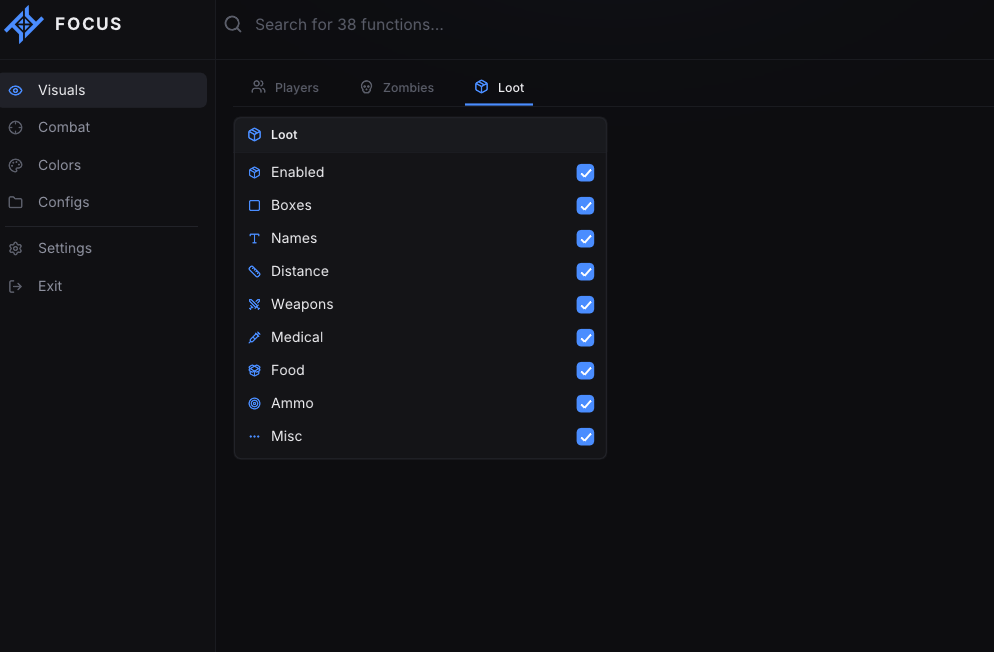This screenshot has width=994, height=652.
Task: Click the FOCUS diamond logo icon
Action: tap(24, 25)
